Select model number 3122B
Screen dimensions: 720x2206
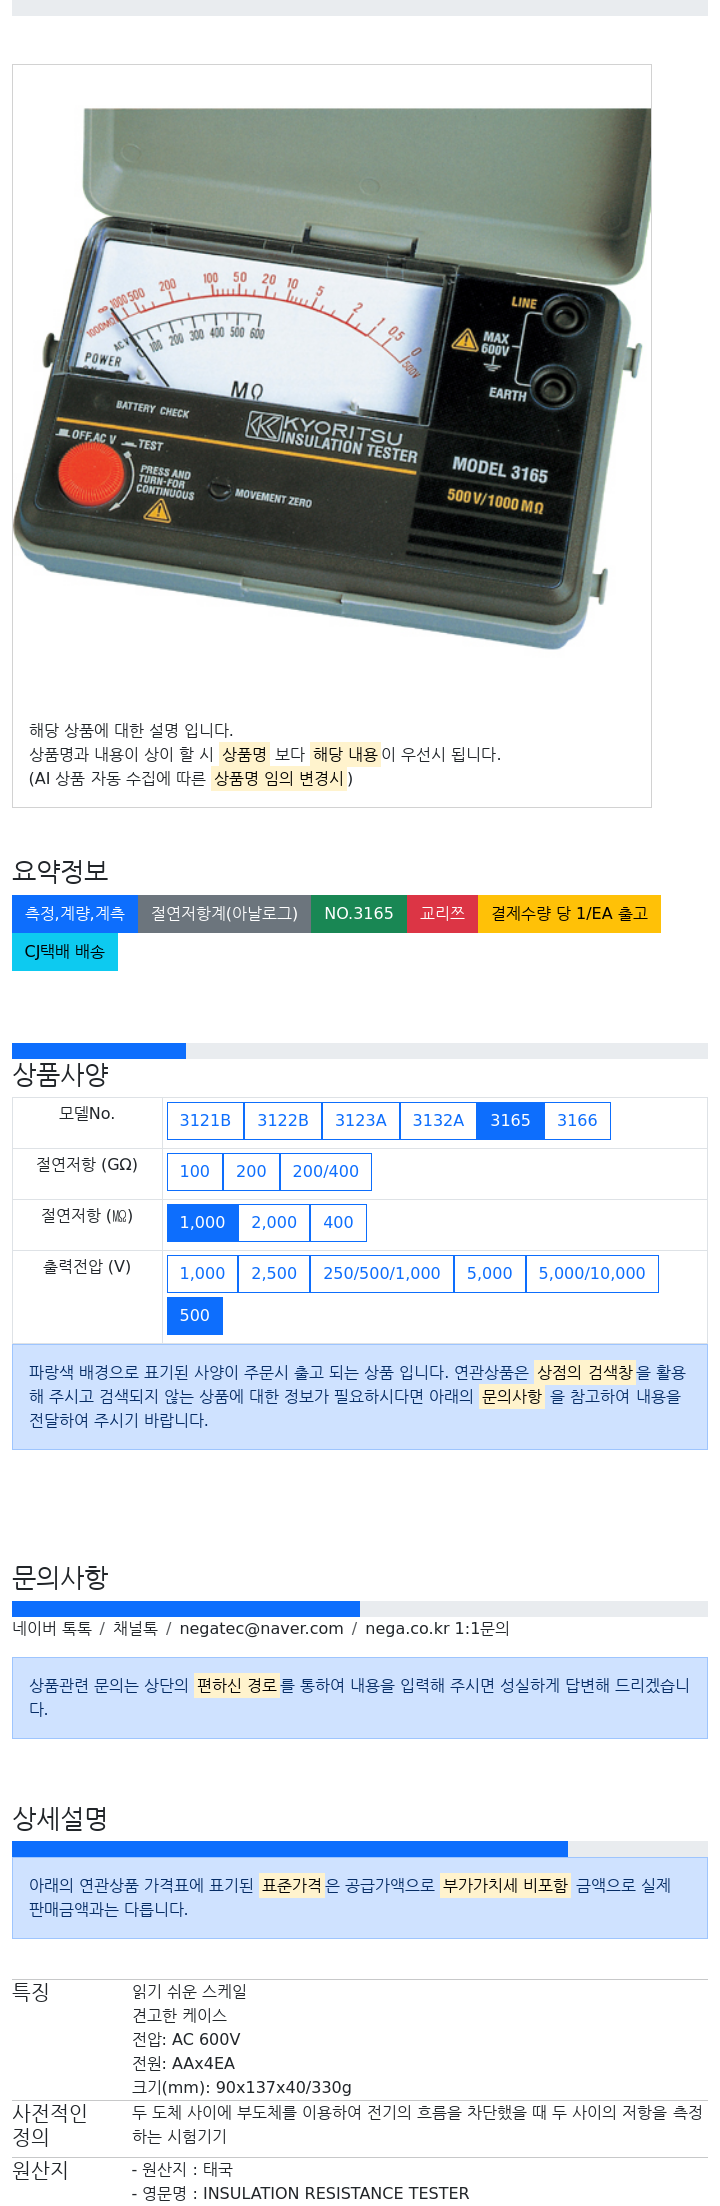tap(283, 1120)
